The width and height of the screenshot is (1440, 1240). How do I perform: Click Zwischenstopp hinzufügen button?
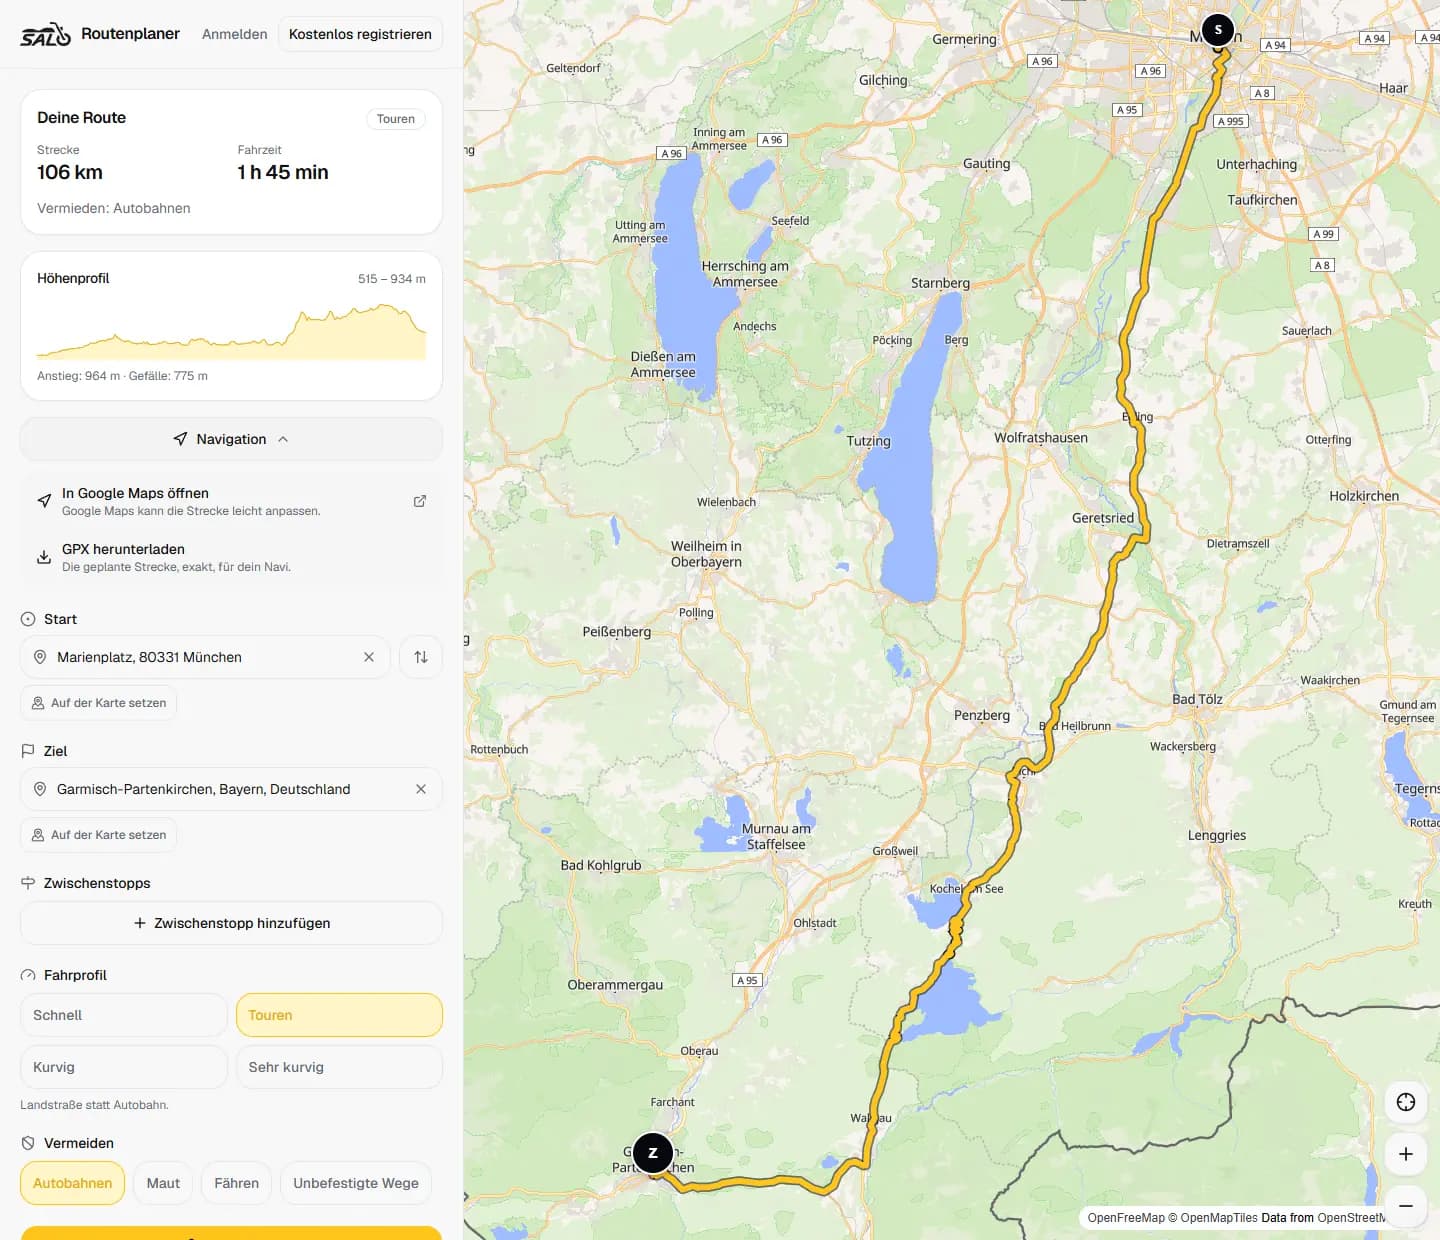[231, 923]
